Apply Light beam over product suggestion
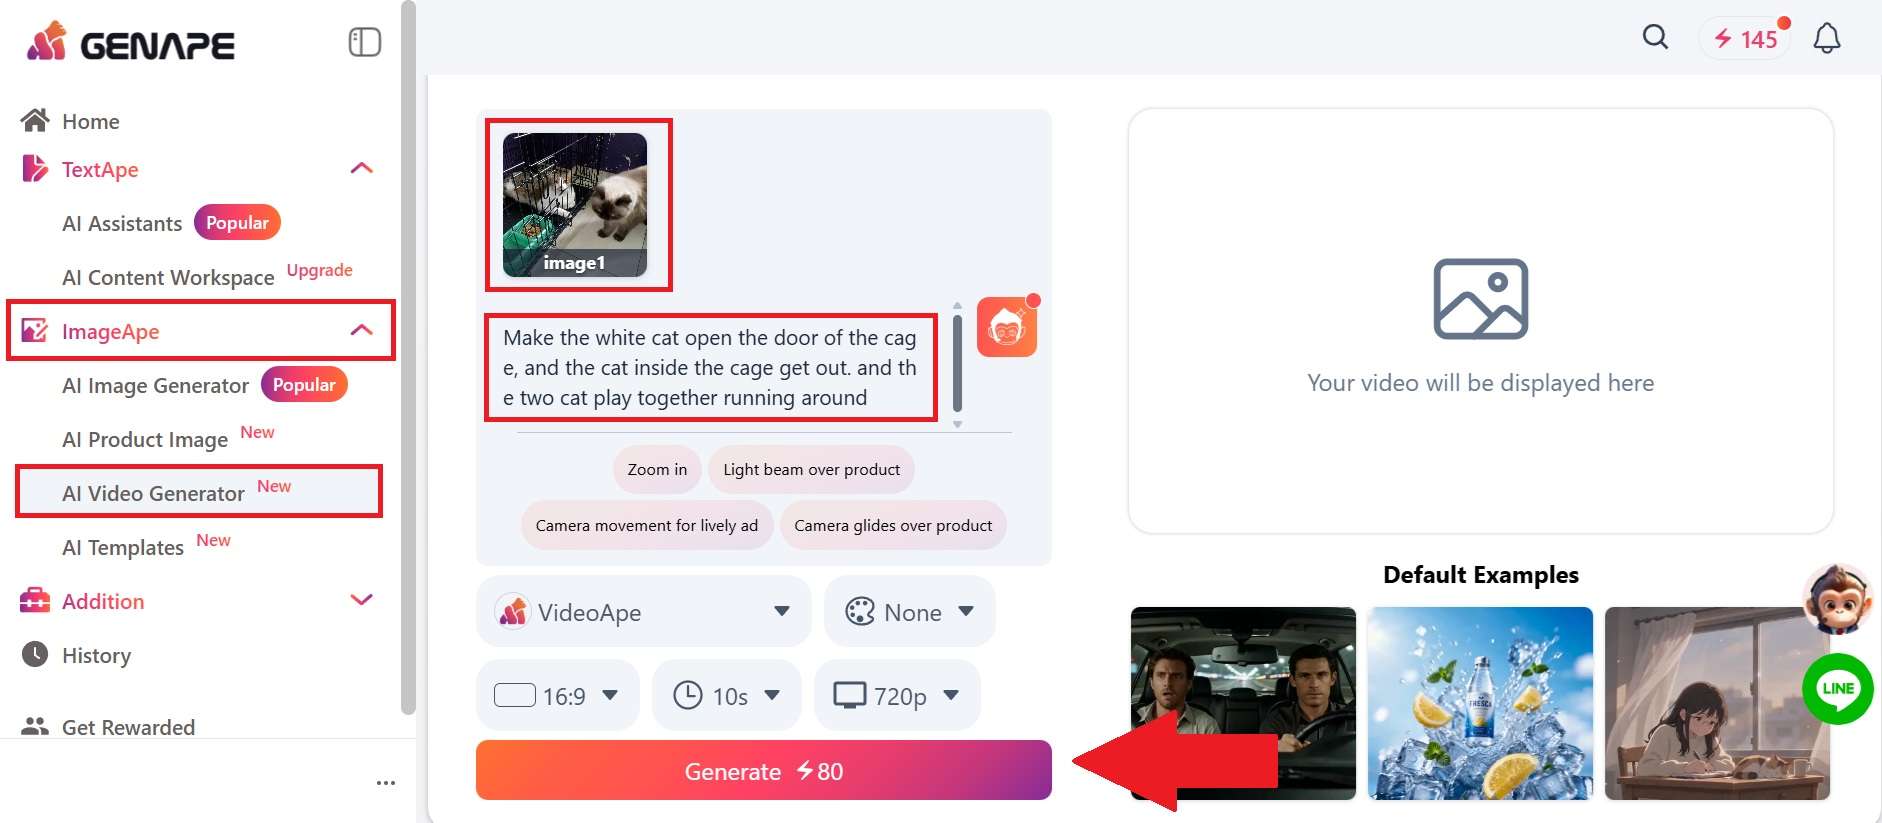1882x823 pixels. pyautogui.click(x=811, y=469)
